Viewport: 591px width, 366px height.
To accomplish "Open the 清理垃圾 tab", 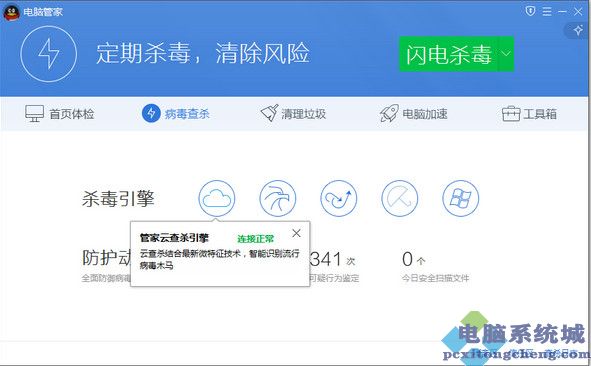I will point(293,113).
